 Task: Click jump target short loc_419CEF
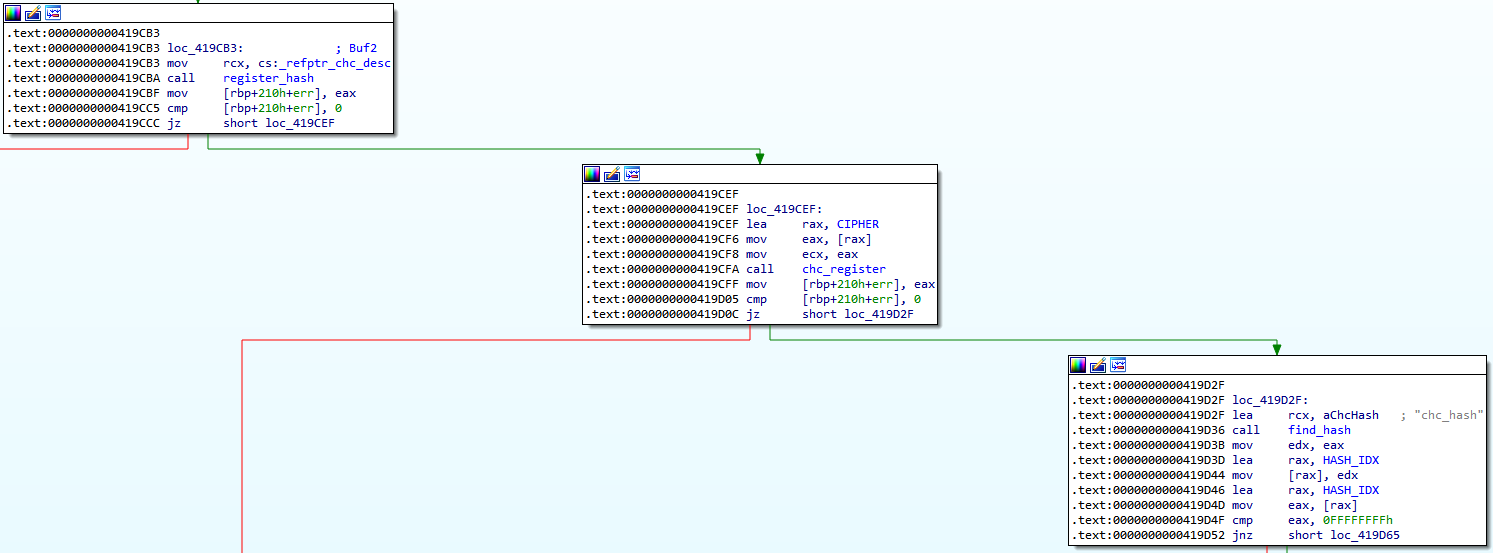point(279,123)
